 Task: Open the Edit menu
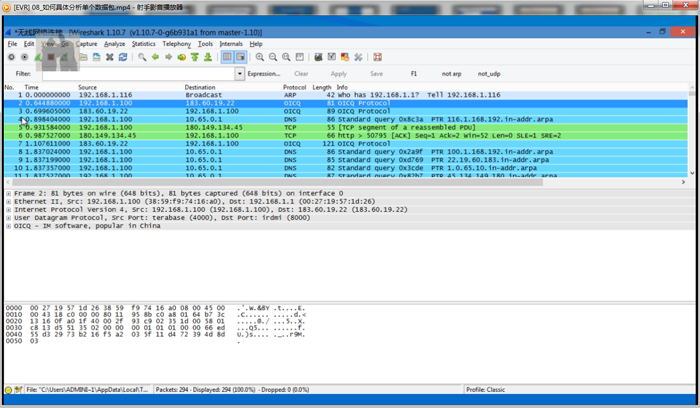point(29,44)
